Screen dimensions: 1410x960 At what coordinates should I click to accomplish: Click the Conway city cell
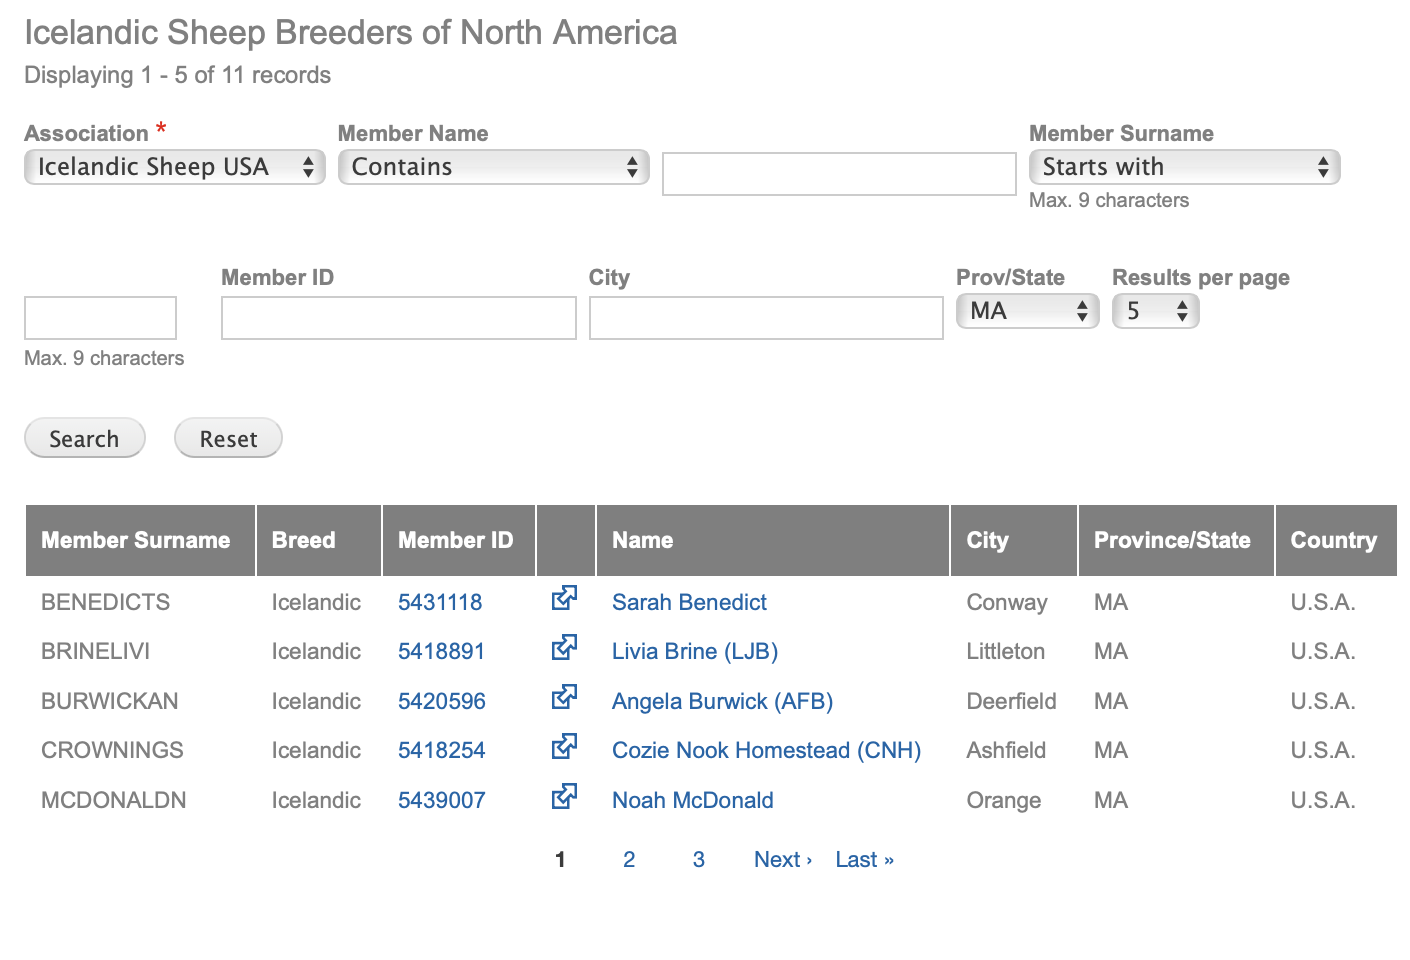tap(1007, 602)
